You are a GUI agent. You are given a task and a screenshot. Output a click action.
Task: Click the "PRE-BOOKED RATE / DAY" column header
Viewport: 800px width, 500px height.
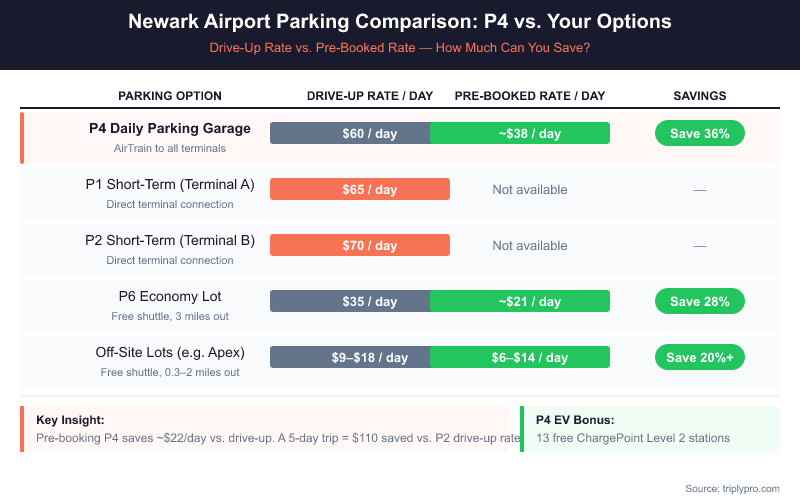(x=530, y=96)
